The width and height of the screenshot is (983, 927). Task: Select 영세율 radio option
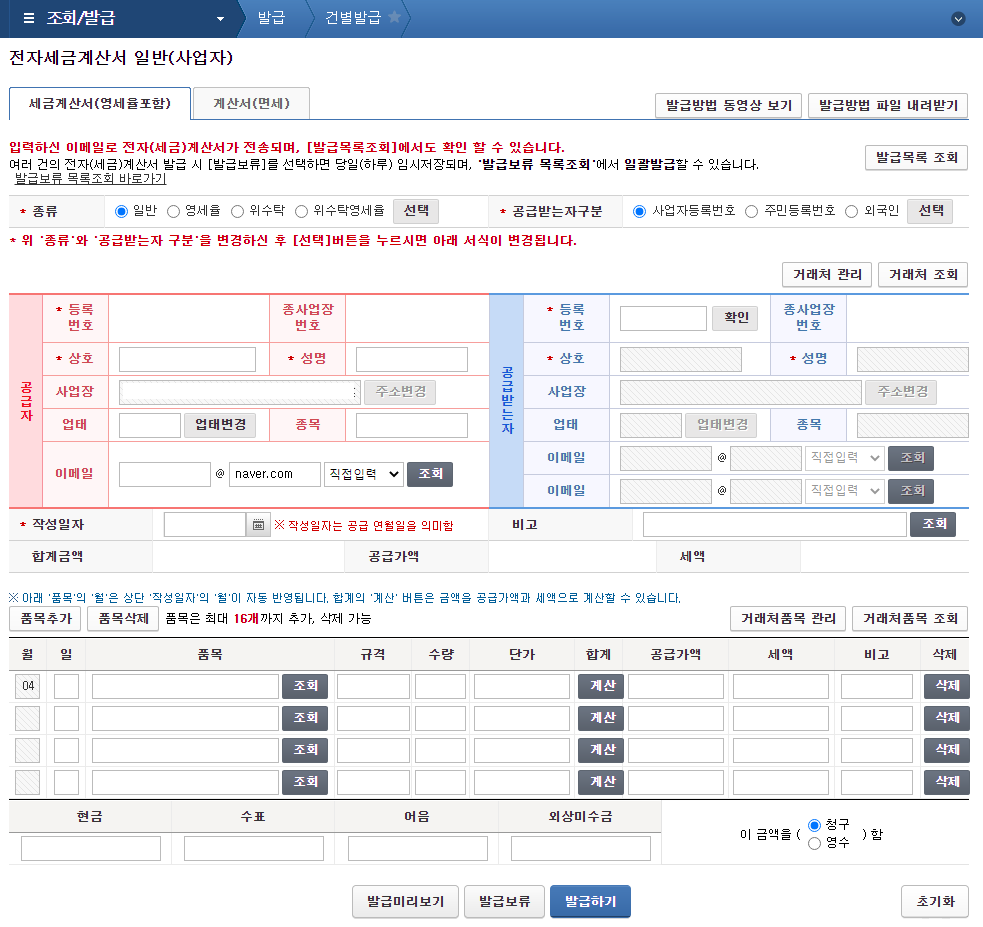click(174, 212)
